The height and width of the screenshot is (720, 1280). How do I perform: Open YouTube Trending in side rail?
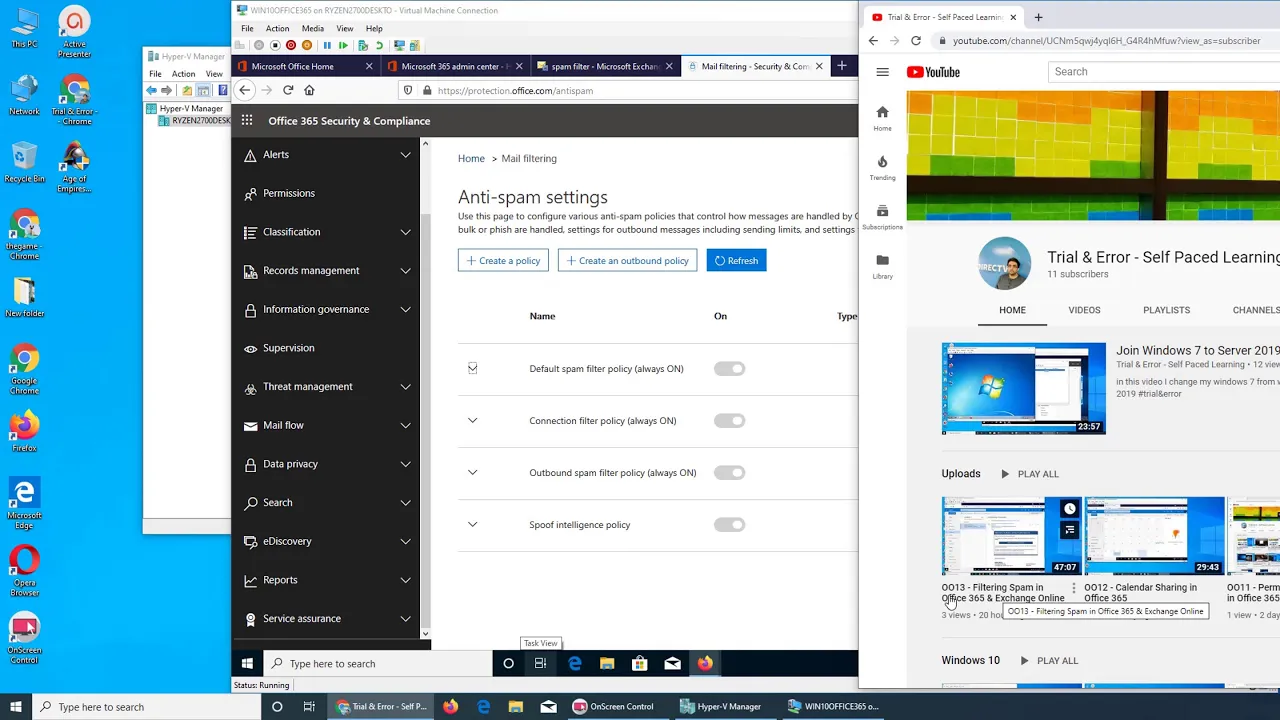coord(882,167)
